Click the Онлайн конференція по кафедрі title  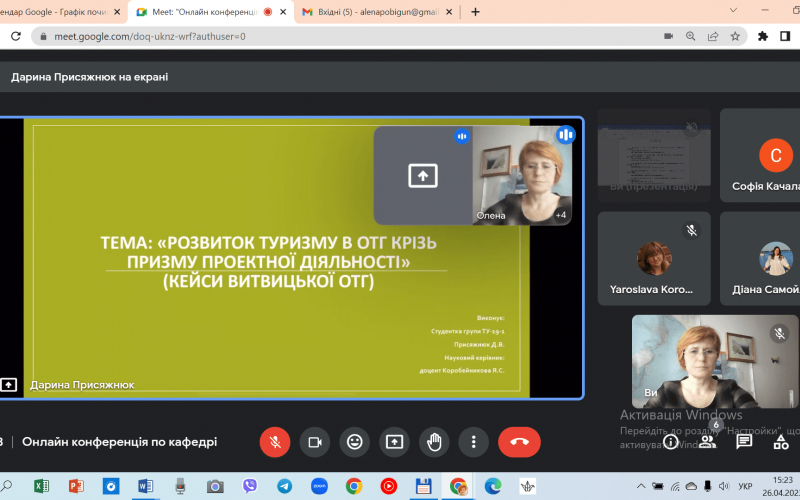119,442
